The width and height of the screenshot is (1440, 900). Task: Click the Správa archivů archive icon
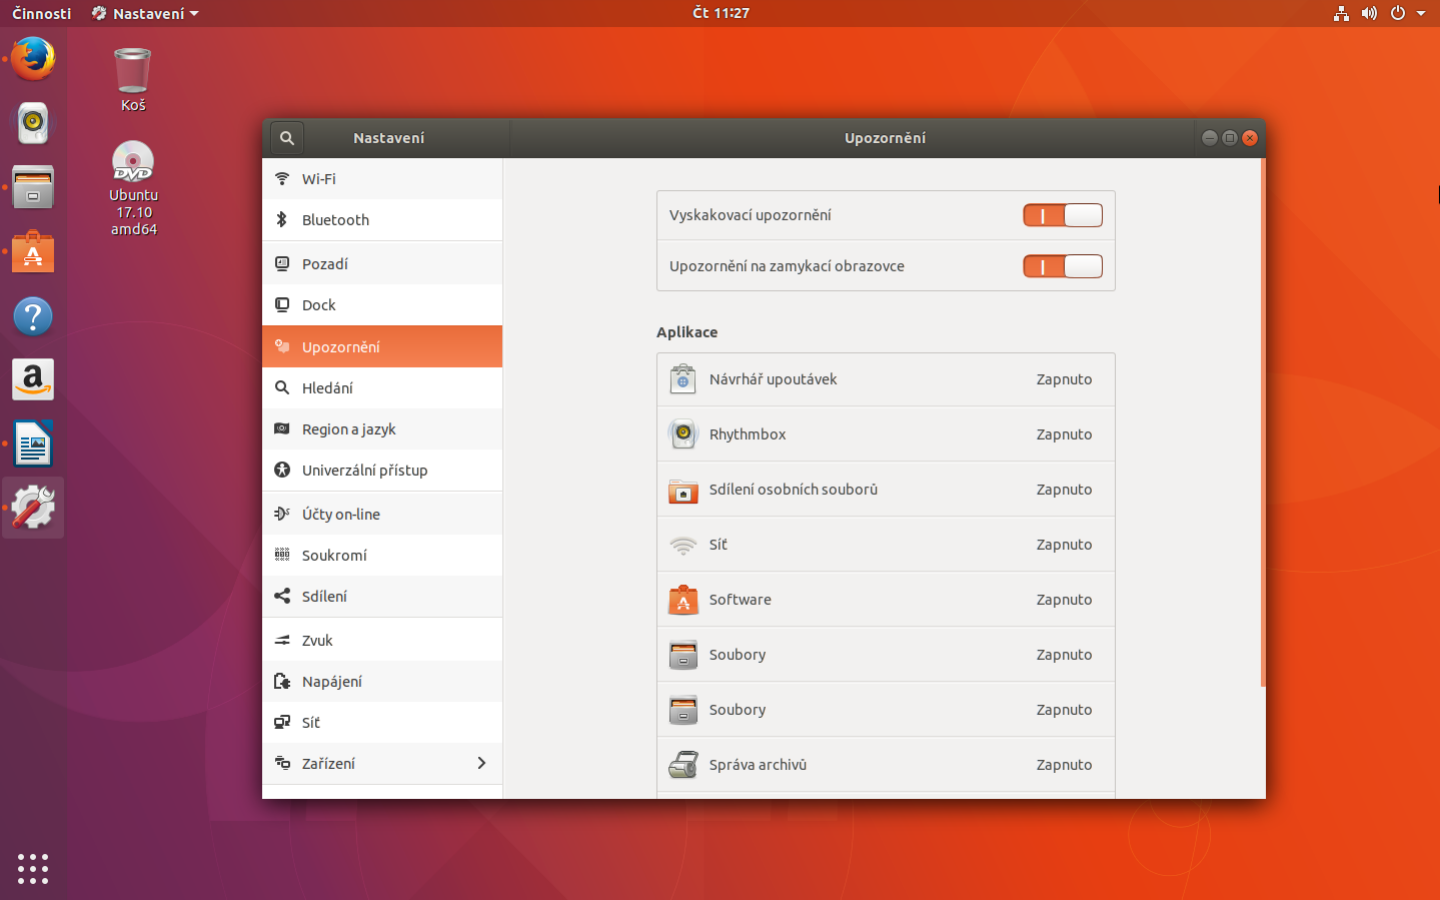coord(683,764)
